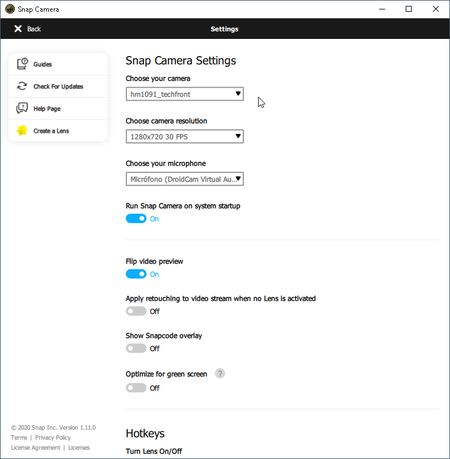
Task: Click the version 1.11.0 copyright text
Action: tap(53, 427)
